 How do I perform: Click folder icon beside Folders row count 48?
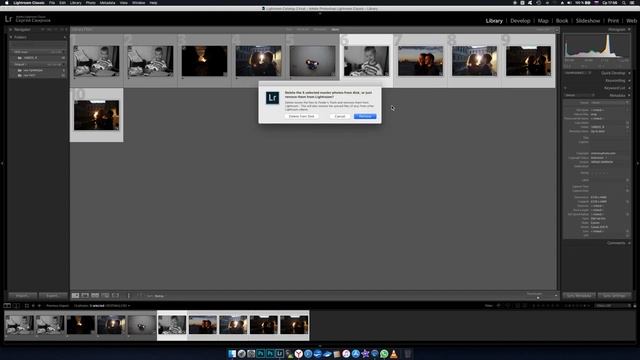[x=20, y=58]
